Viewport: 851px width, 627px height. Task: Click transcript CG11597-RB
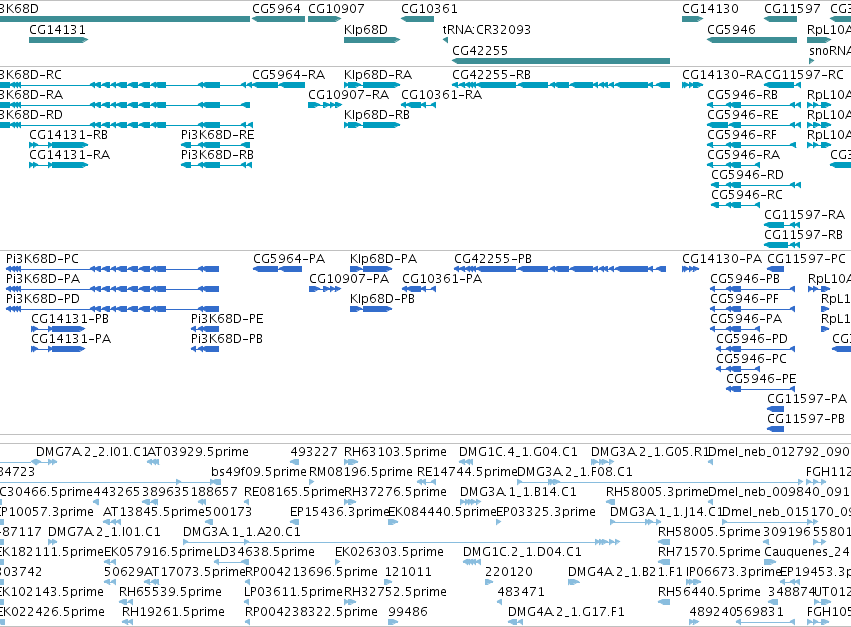point(782,245)
